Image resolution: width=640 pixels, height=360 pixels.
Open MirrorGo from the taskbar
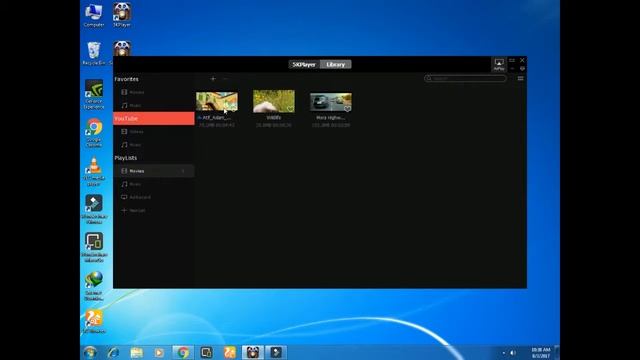(x=206, y=352)
